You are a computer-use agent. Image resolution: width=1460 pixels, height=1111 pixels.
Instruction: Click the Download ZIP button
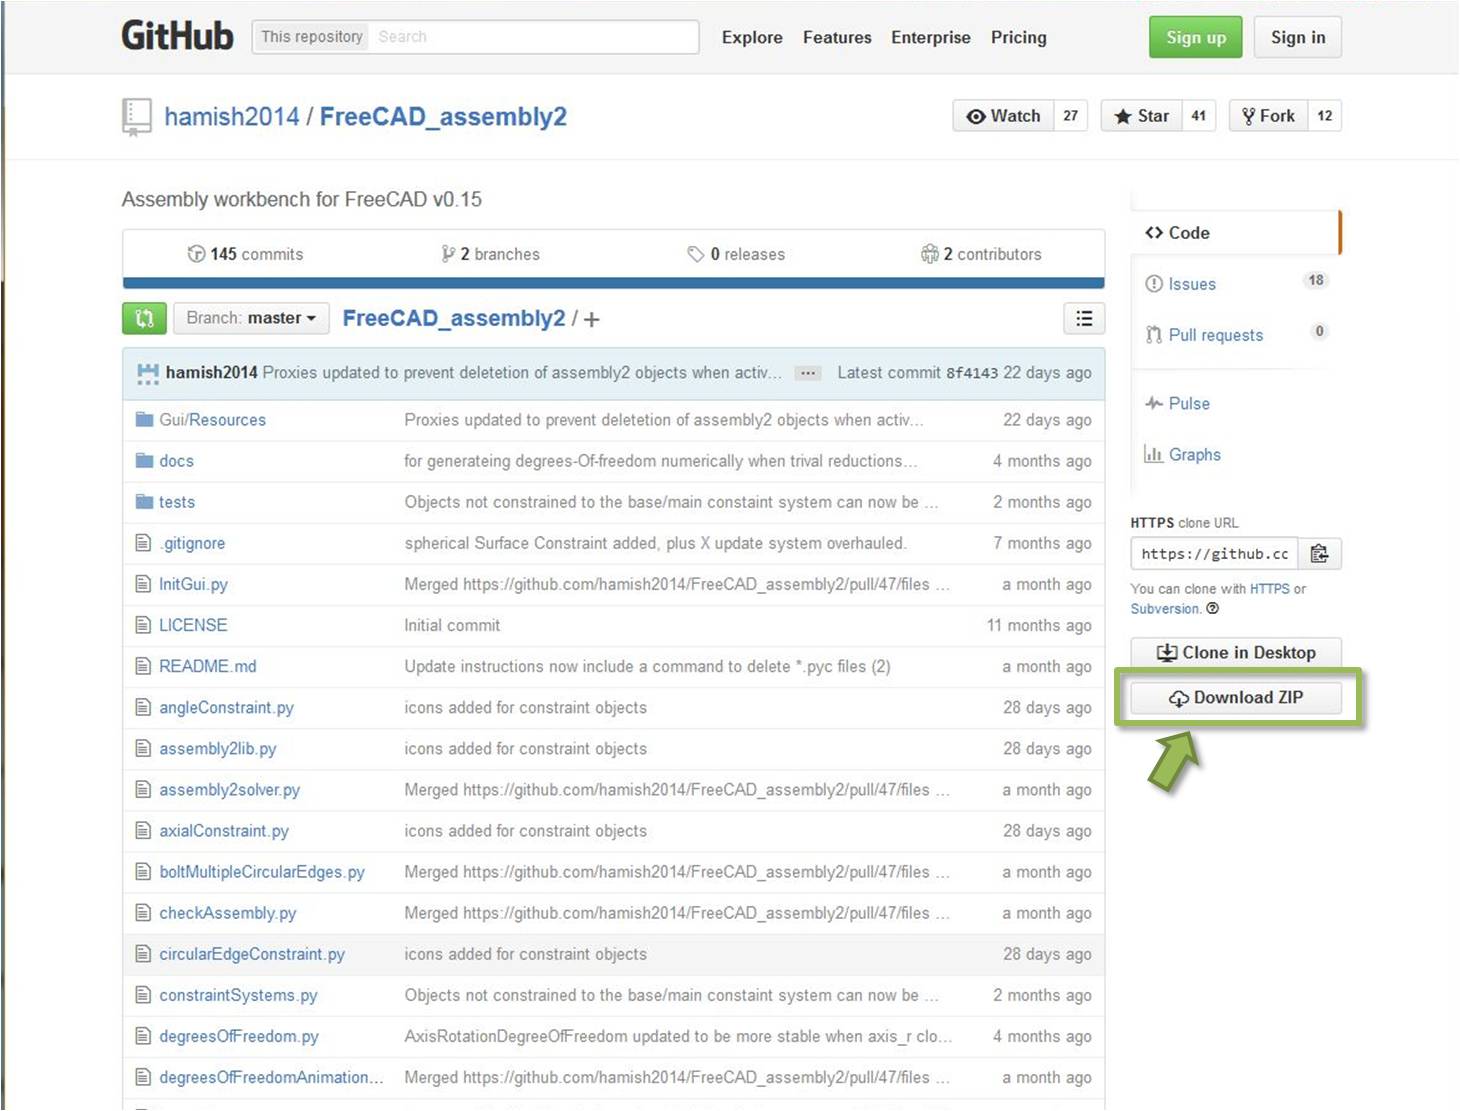(1236, 697)
